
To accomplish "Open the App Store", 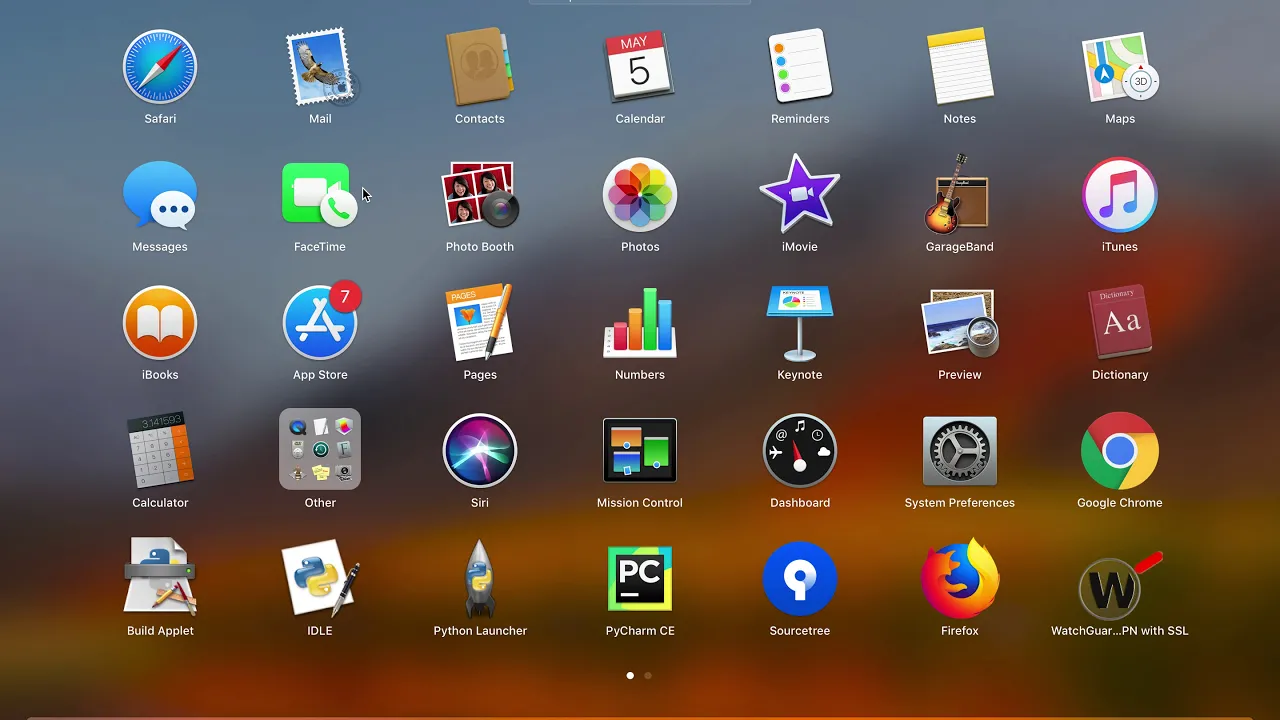I will (x=320, y=323).
